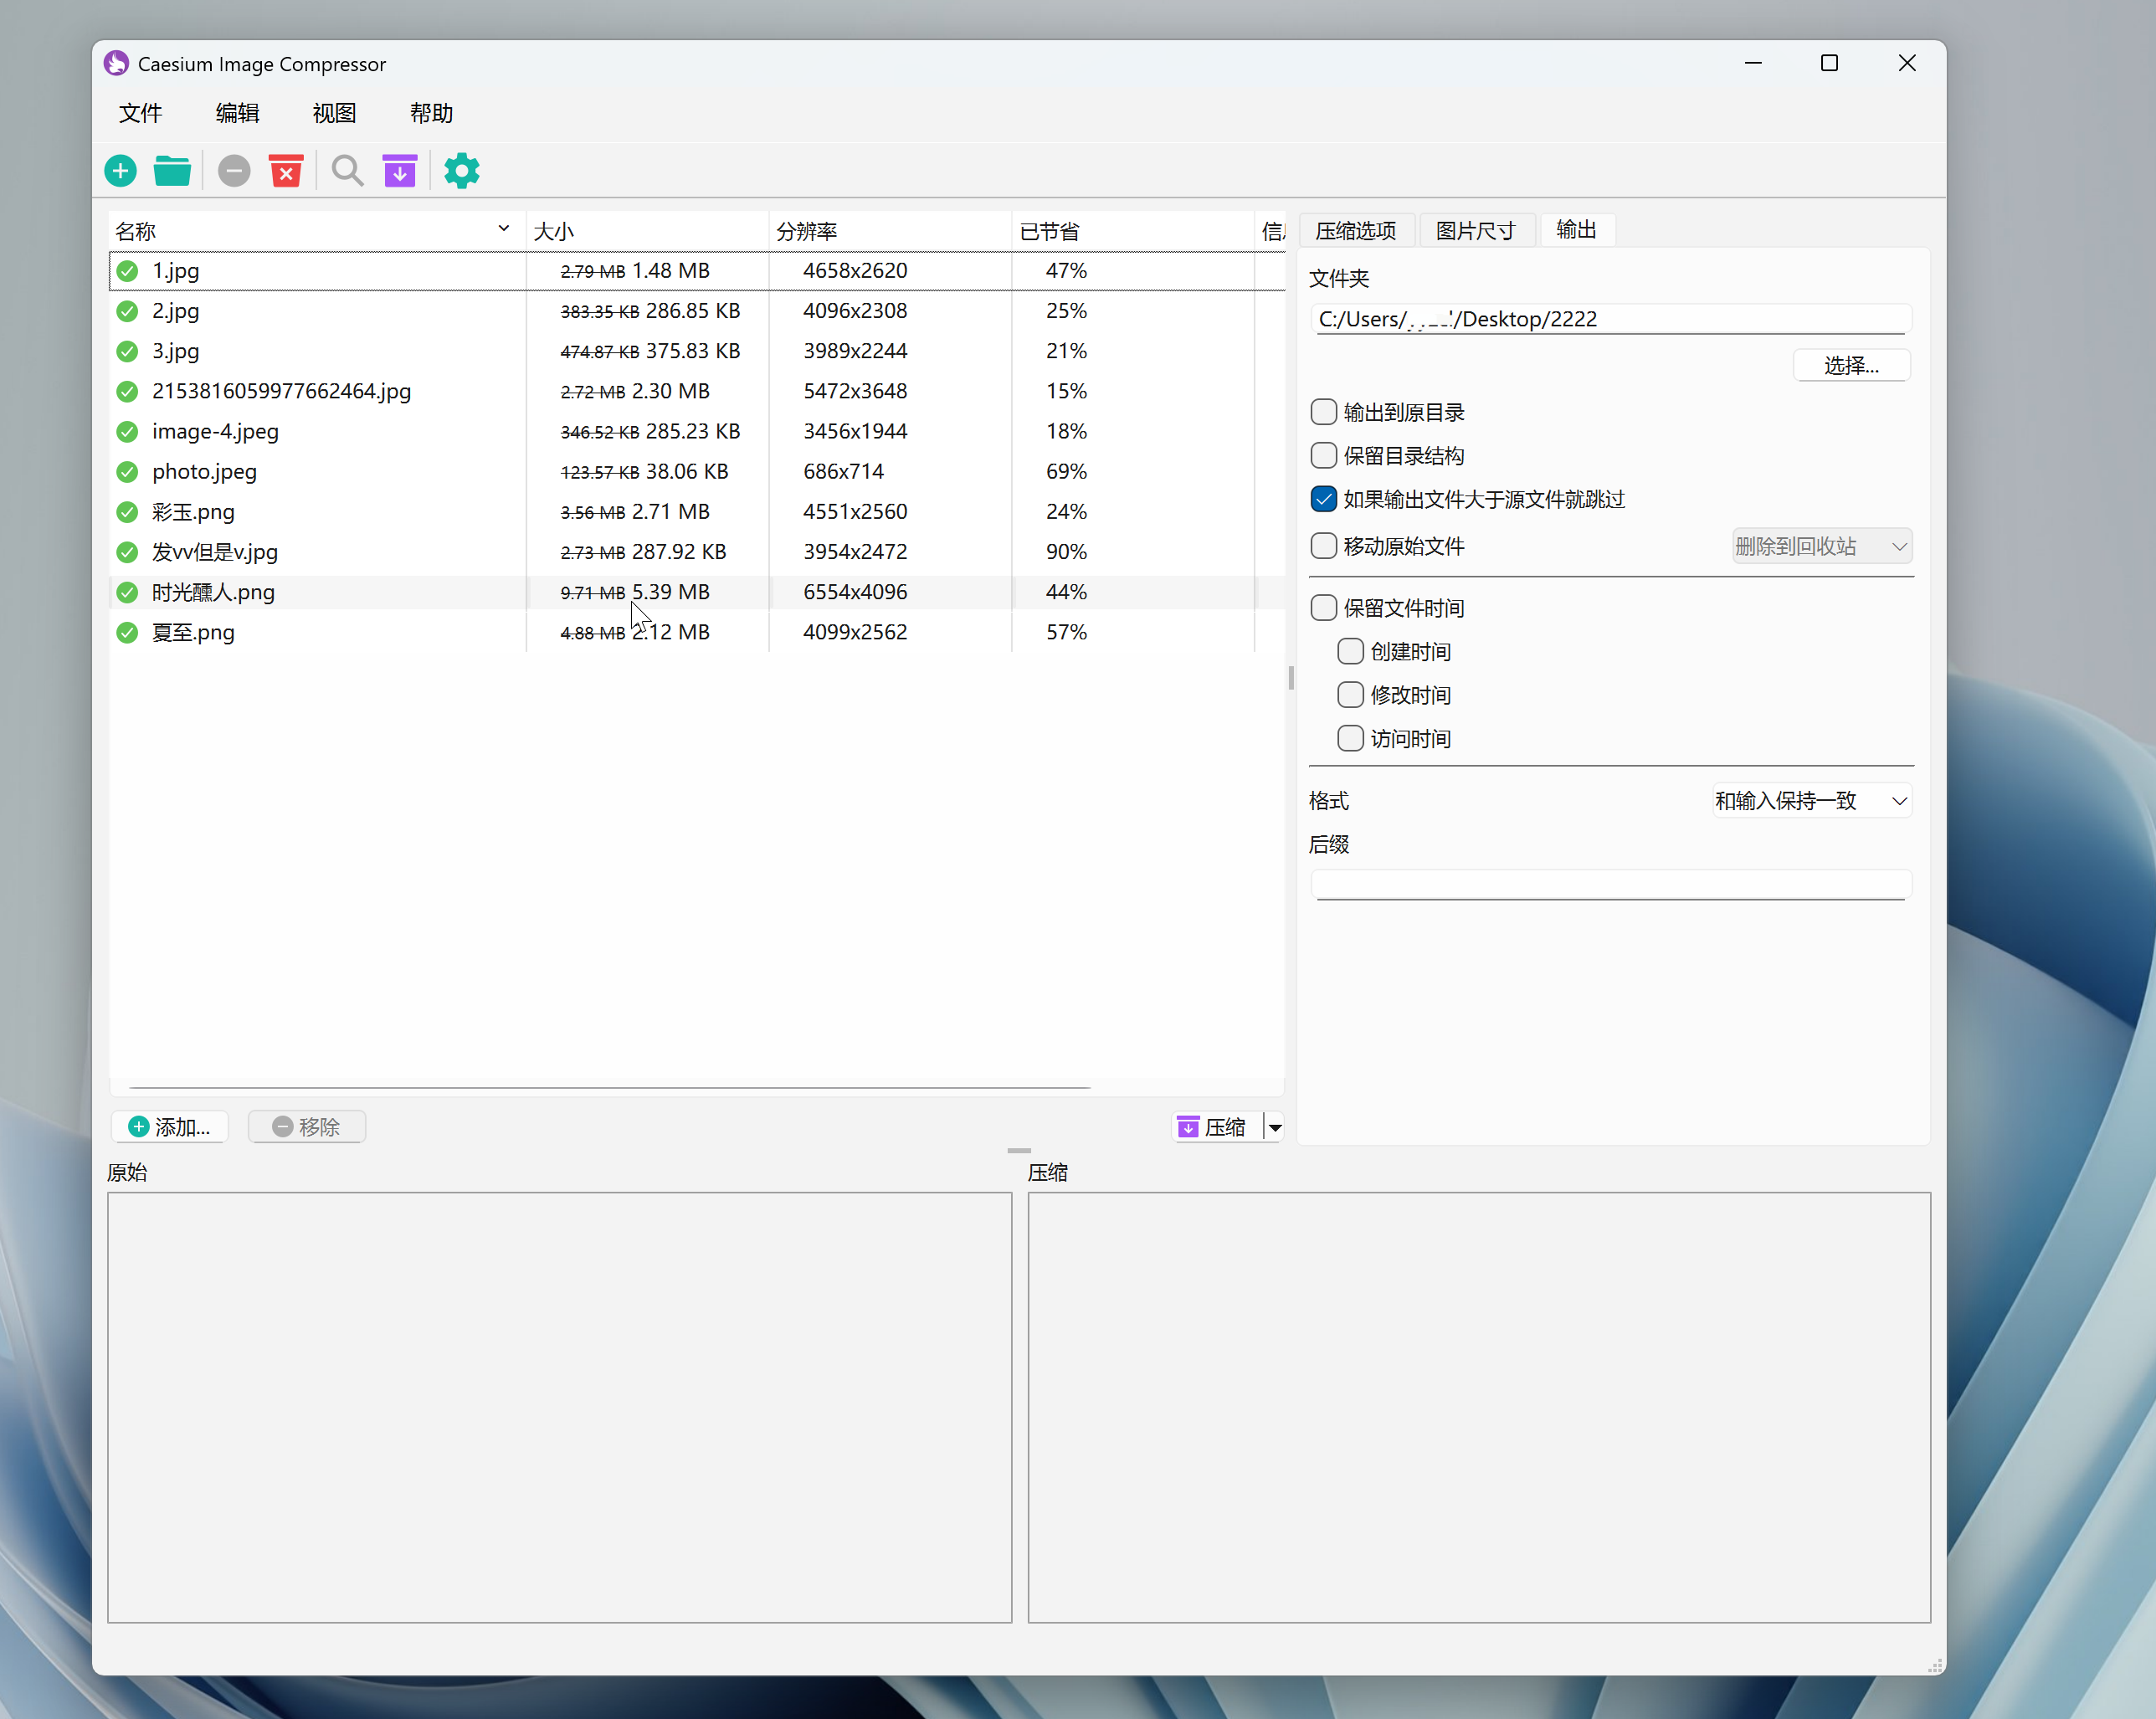Enable the 输出到原目录 checkbox

pos(1323,412)
